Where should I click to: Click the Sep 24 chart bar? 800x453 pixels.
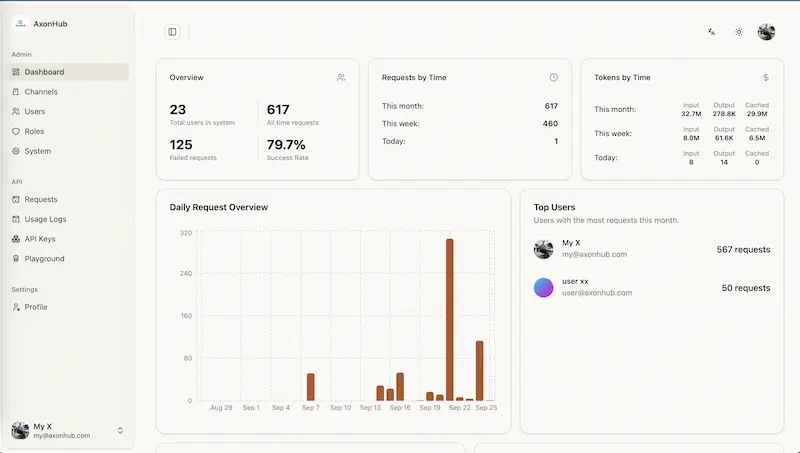pyautogui.click(x=480, y=371)
